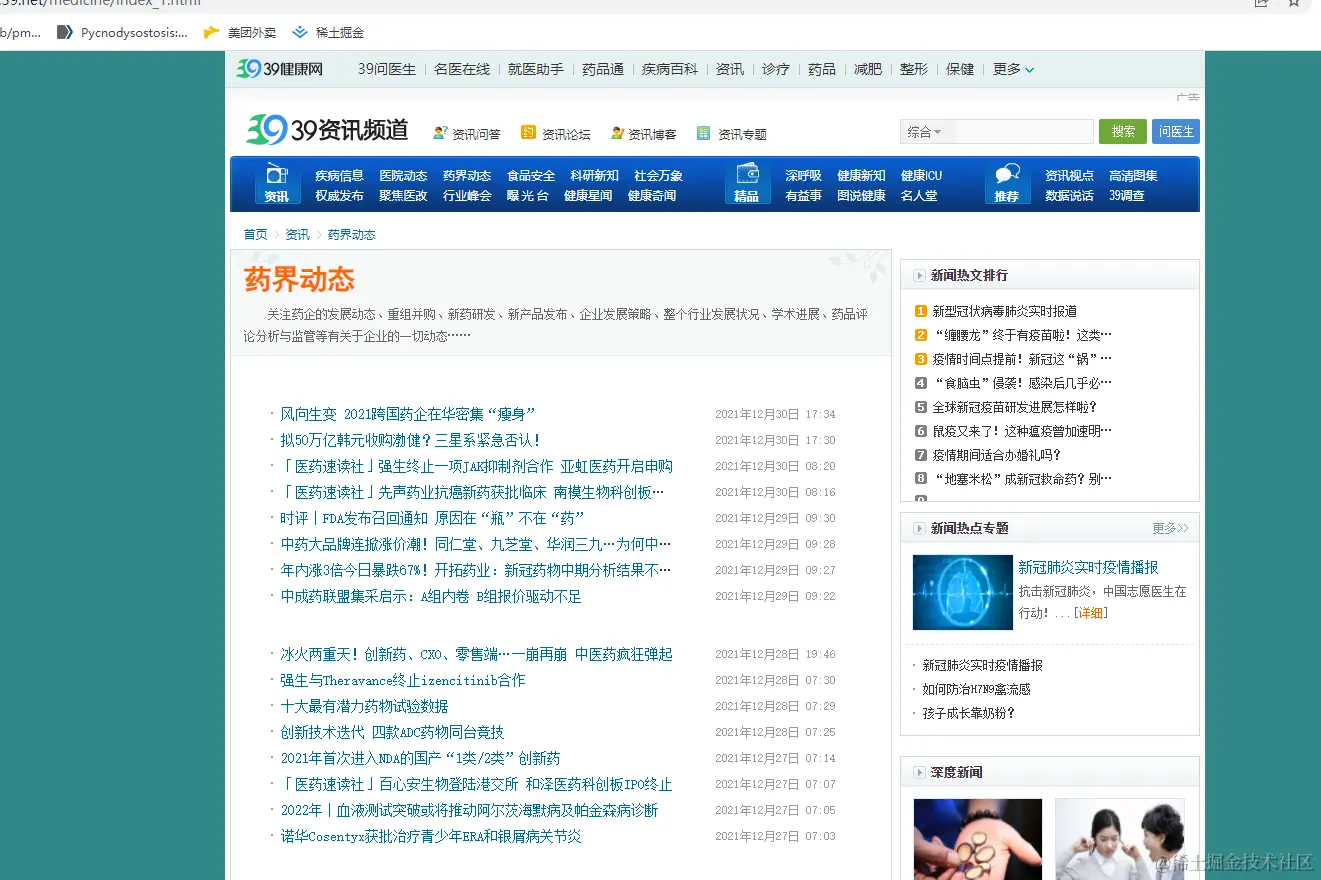
Task: Click 更多>> in 新闻热点专题 panel
Action: point(1170,528)
